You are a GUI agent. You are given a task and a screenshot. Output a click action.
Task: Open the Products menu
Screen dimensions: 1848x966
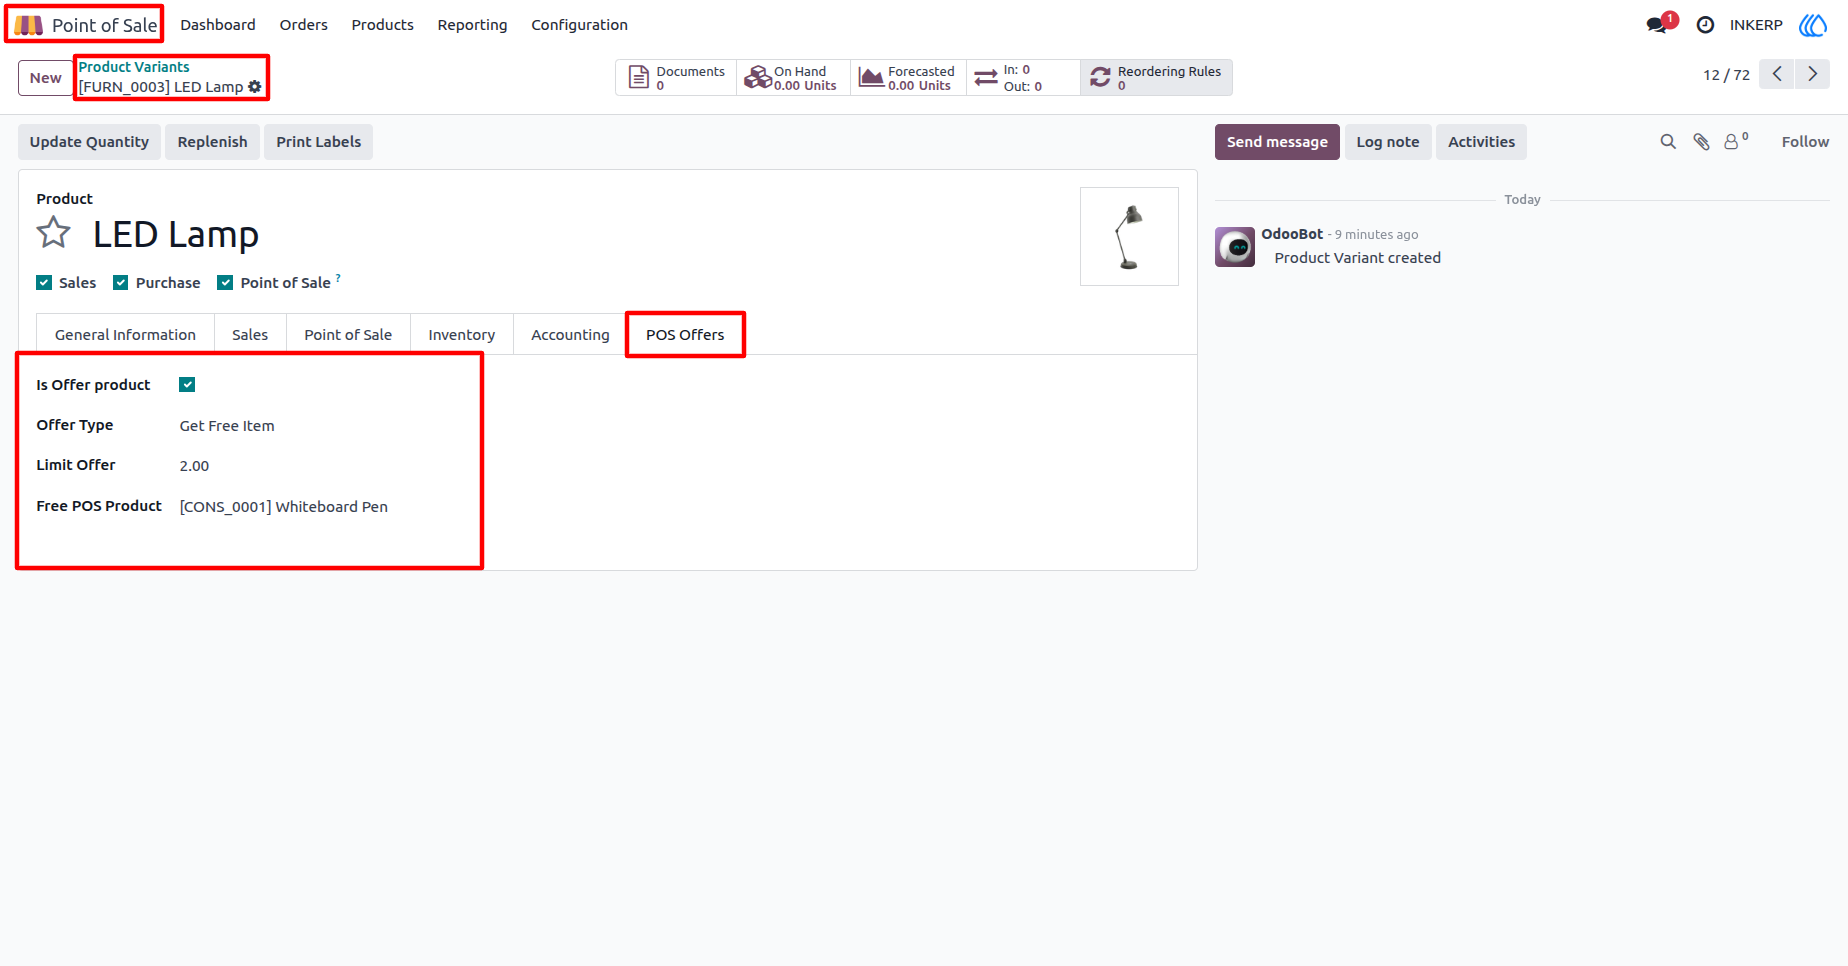pyautogui.click(x=382, y=25)
